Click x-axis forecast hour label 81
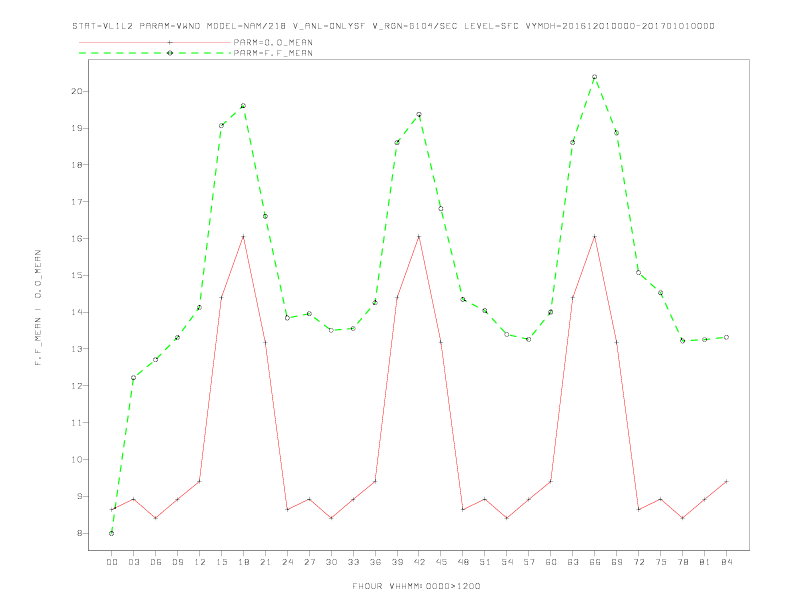This screenshot has width=792, height=612. 705,562
